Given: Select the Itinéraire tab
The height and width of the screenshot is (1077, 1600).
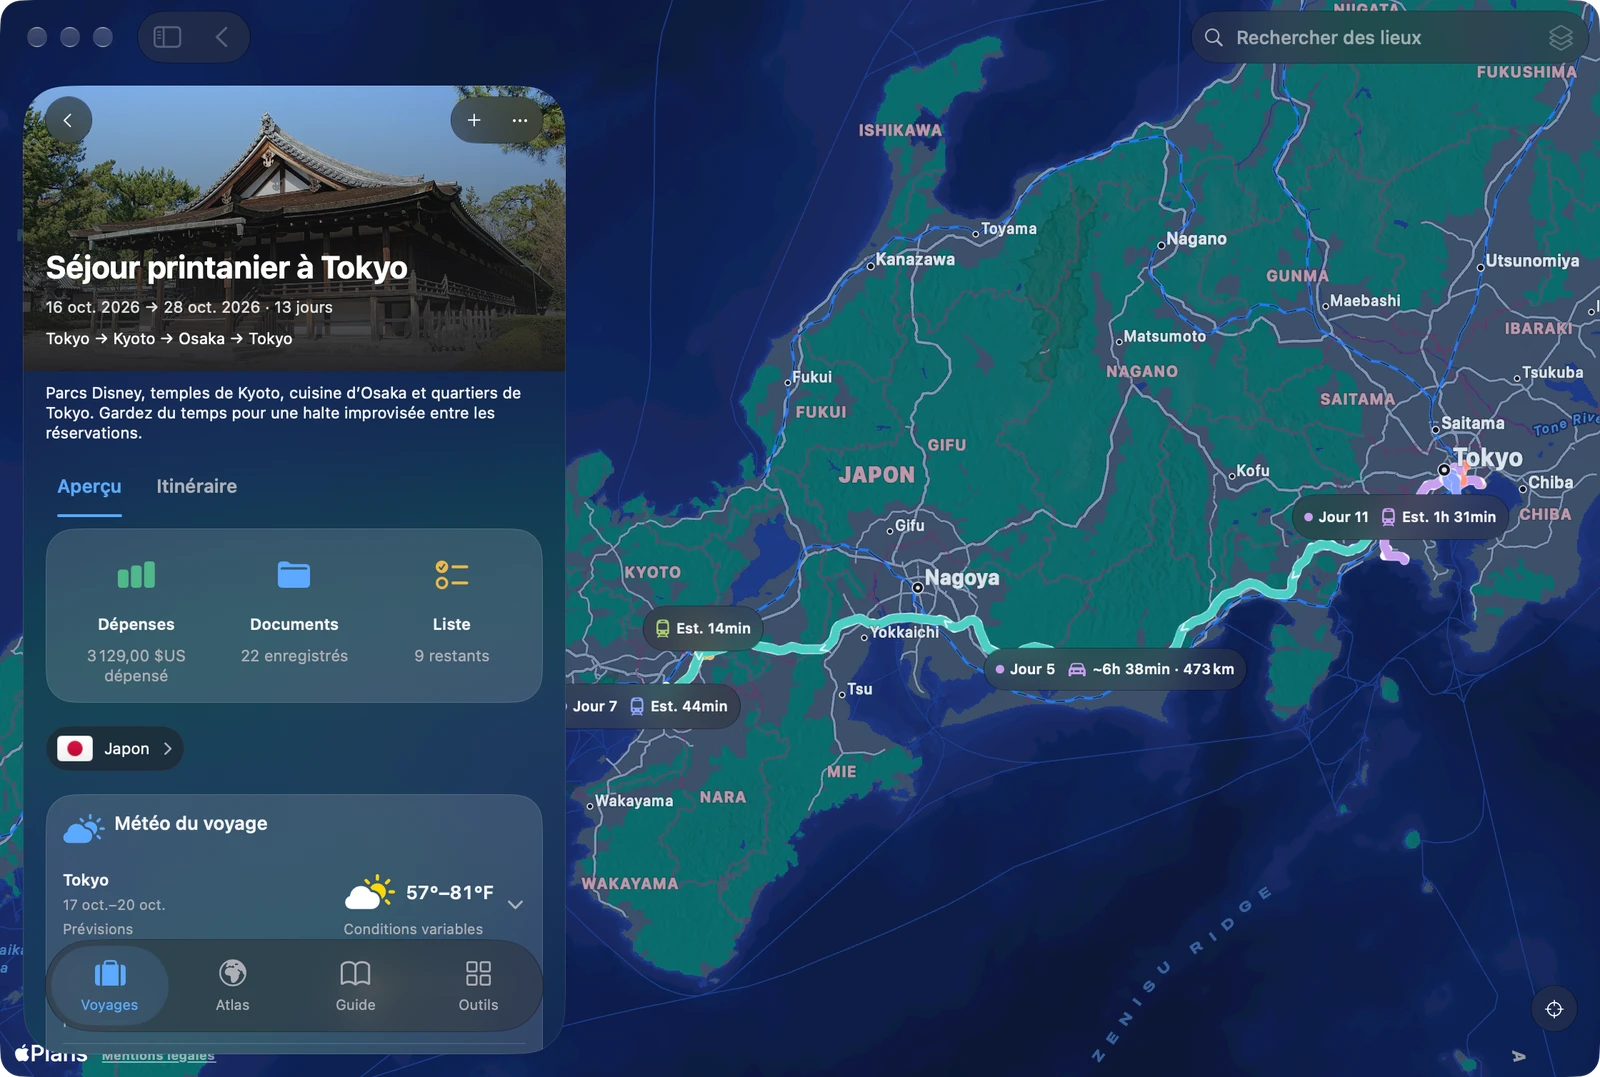Looking at the screenshot, I should click(x=197, y=487).
